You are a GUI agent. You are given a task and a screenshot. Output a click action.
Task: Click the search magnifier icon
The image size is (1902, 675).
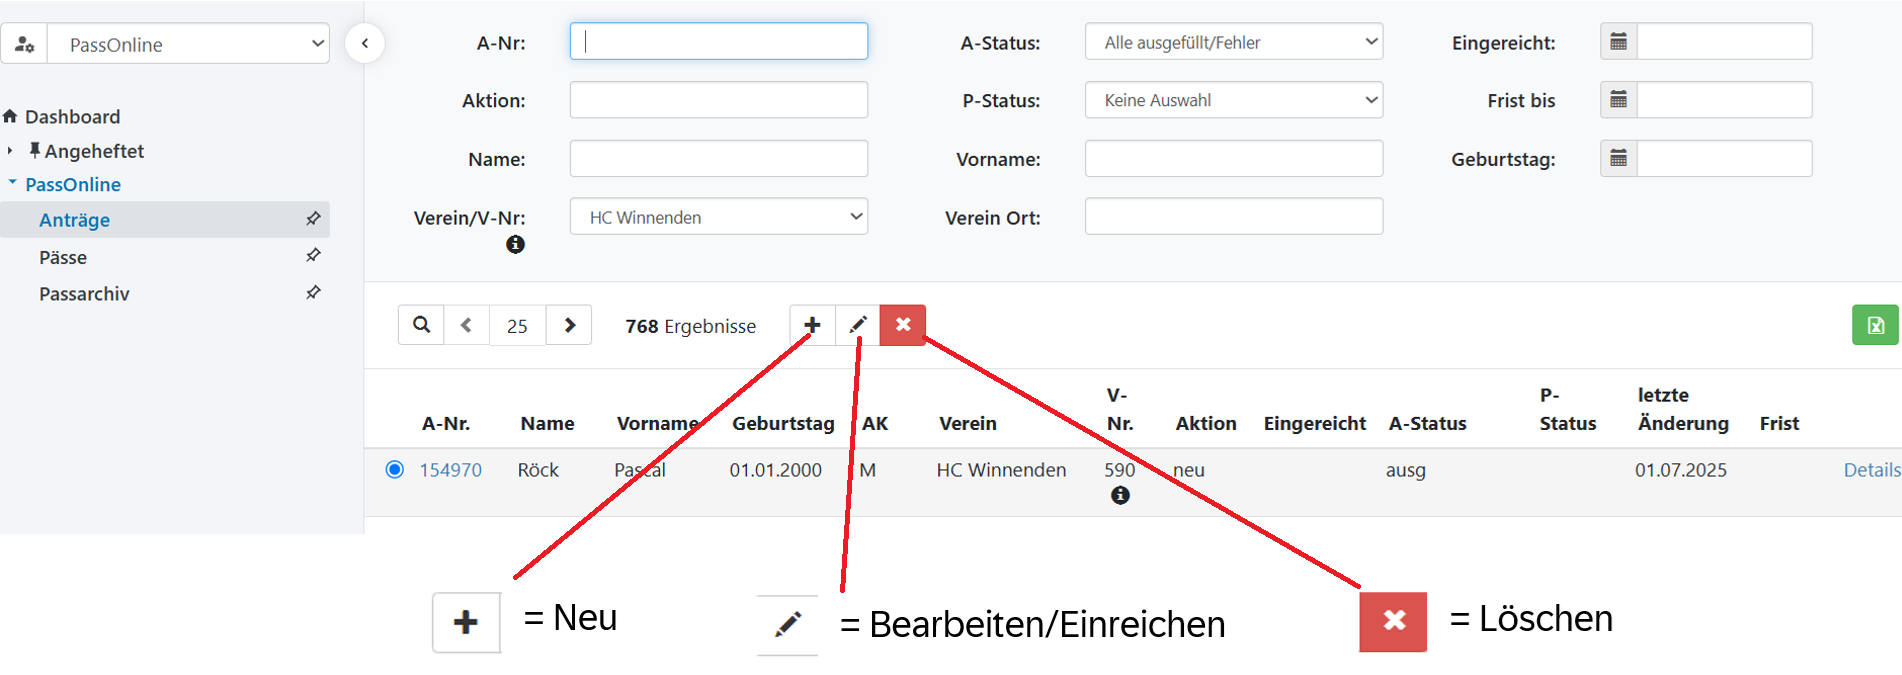pos(422,325)
